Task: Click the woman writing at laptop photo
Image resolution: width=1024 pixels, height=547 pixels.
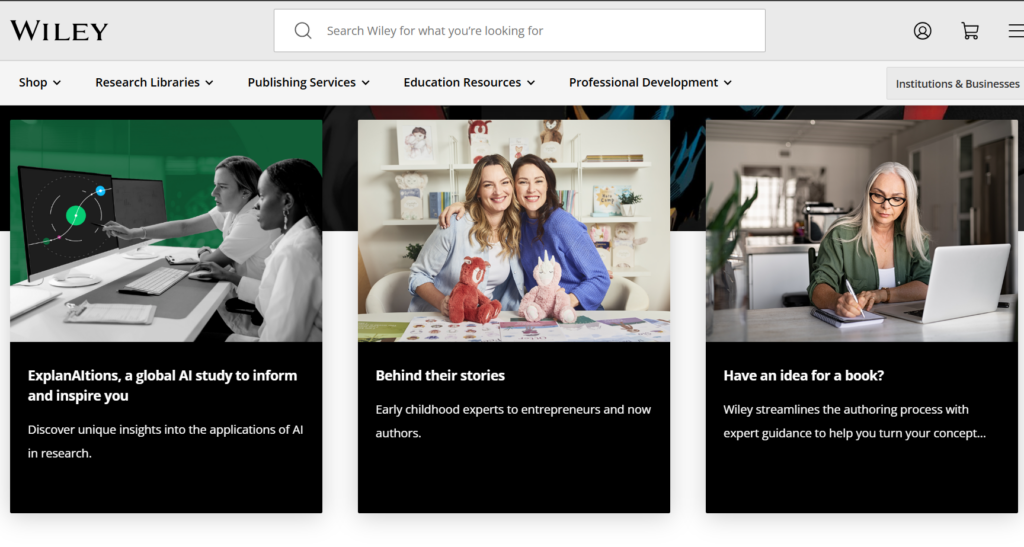Action: pyautogui.click(x=861, y=231)
